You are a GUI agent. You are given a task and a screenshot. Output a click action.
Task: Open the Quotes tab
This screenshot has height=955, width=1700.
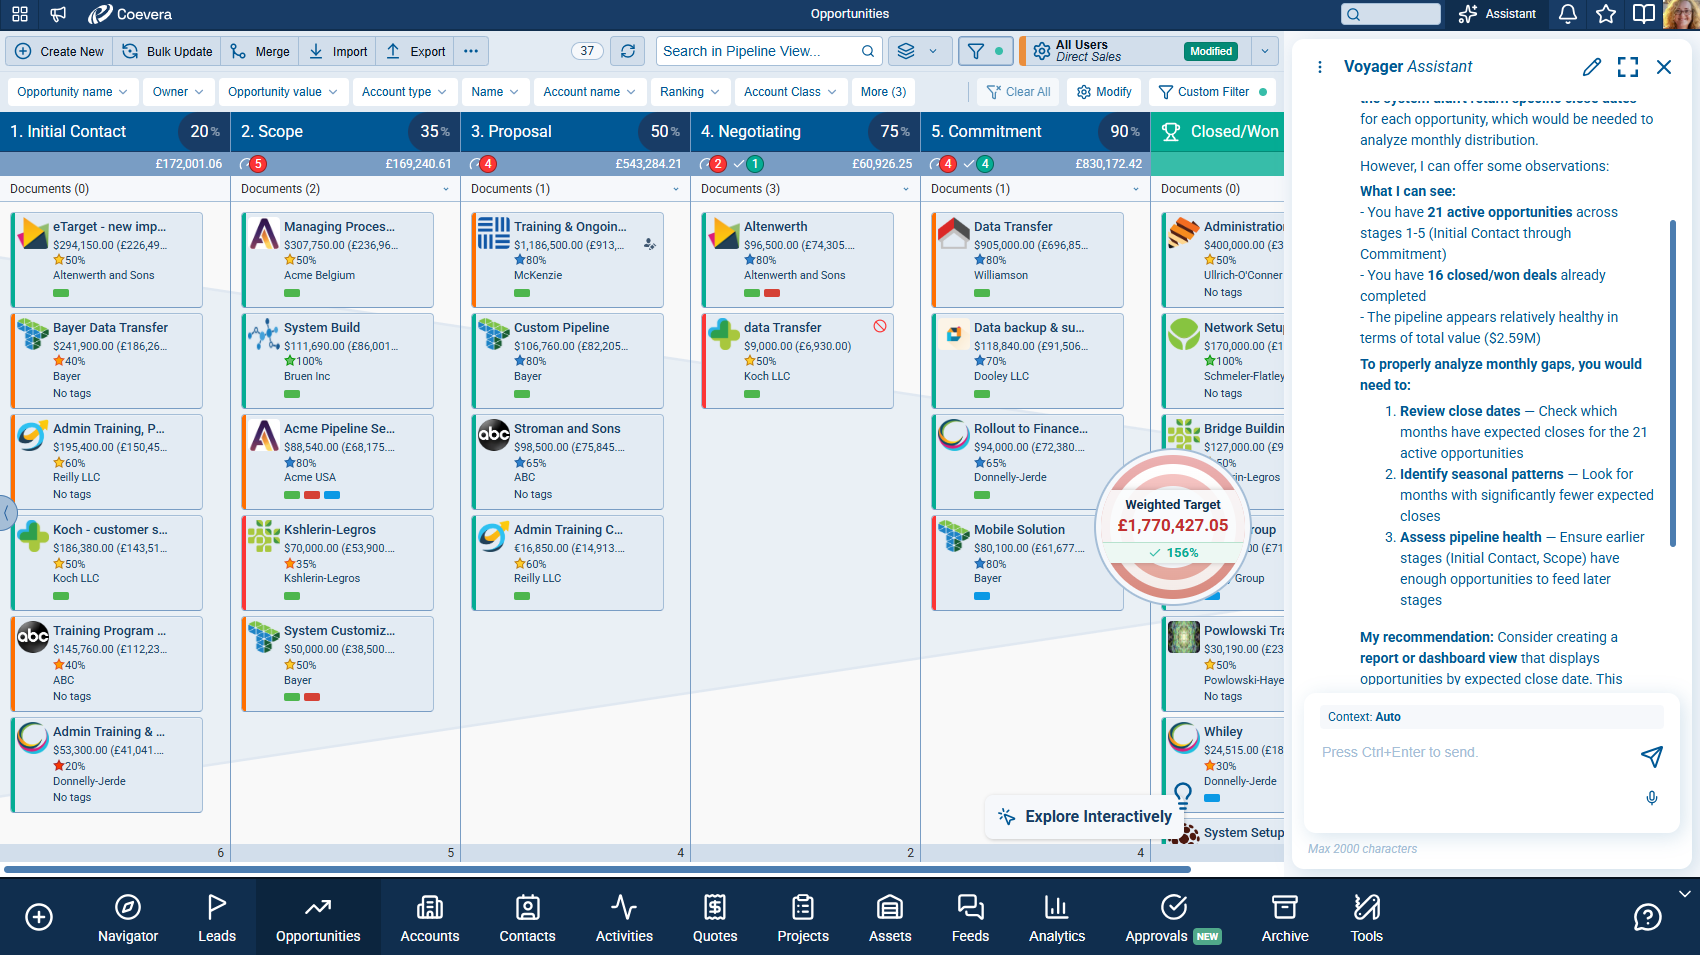[x=715, y=918]
